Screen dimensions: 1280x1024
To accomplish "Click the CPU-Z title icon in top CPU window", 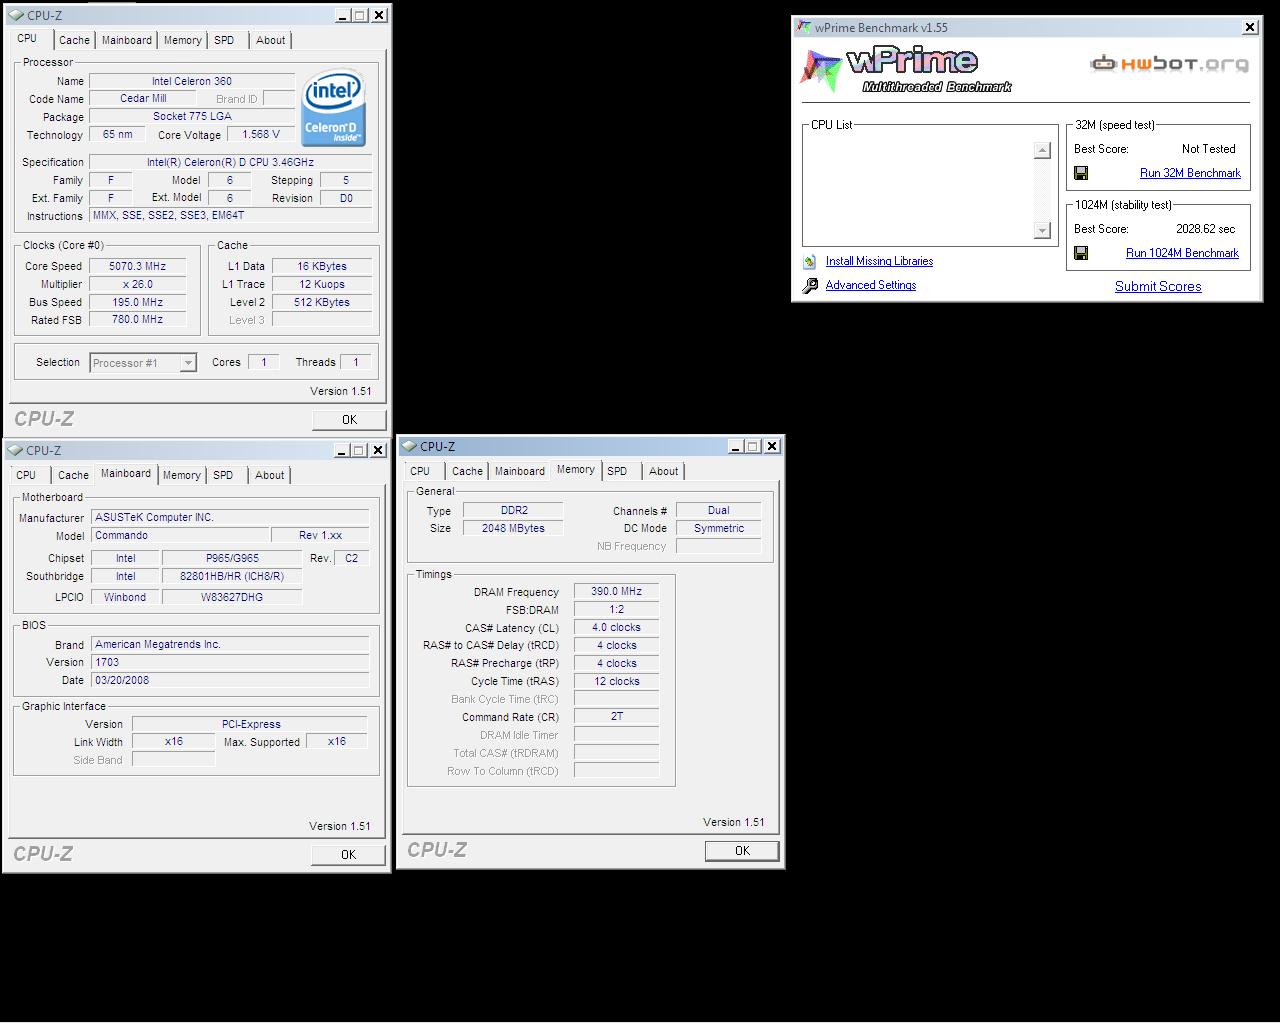I will (17, 15).
